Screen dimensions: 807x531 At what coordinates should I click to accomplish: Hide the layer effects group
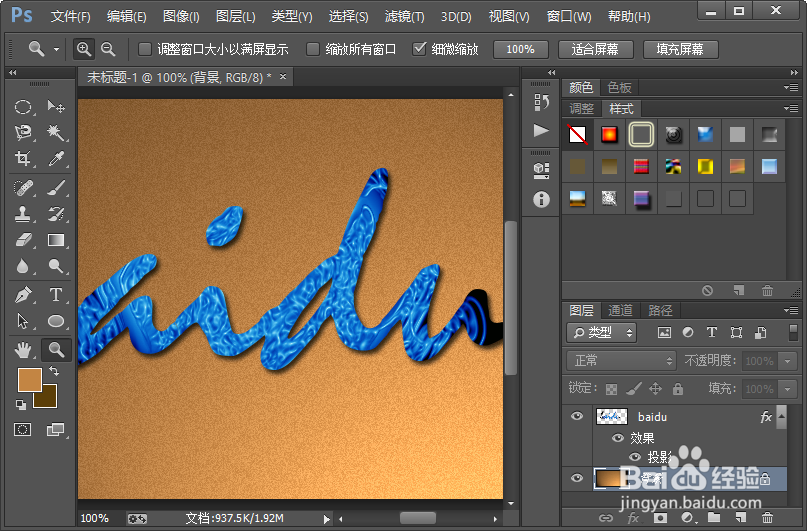(x=618, y=438)
